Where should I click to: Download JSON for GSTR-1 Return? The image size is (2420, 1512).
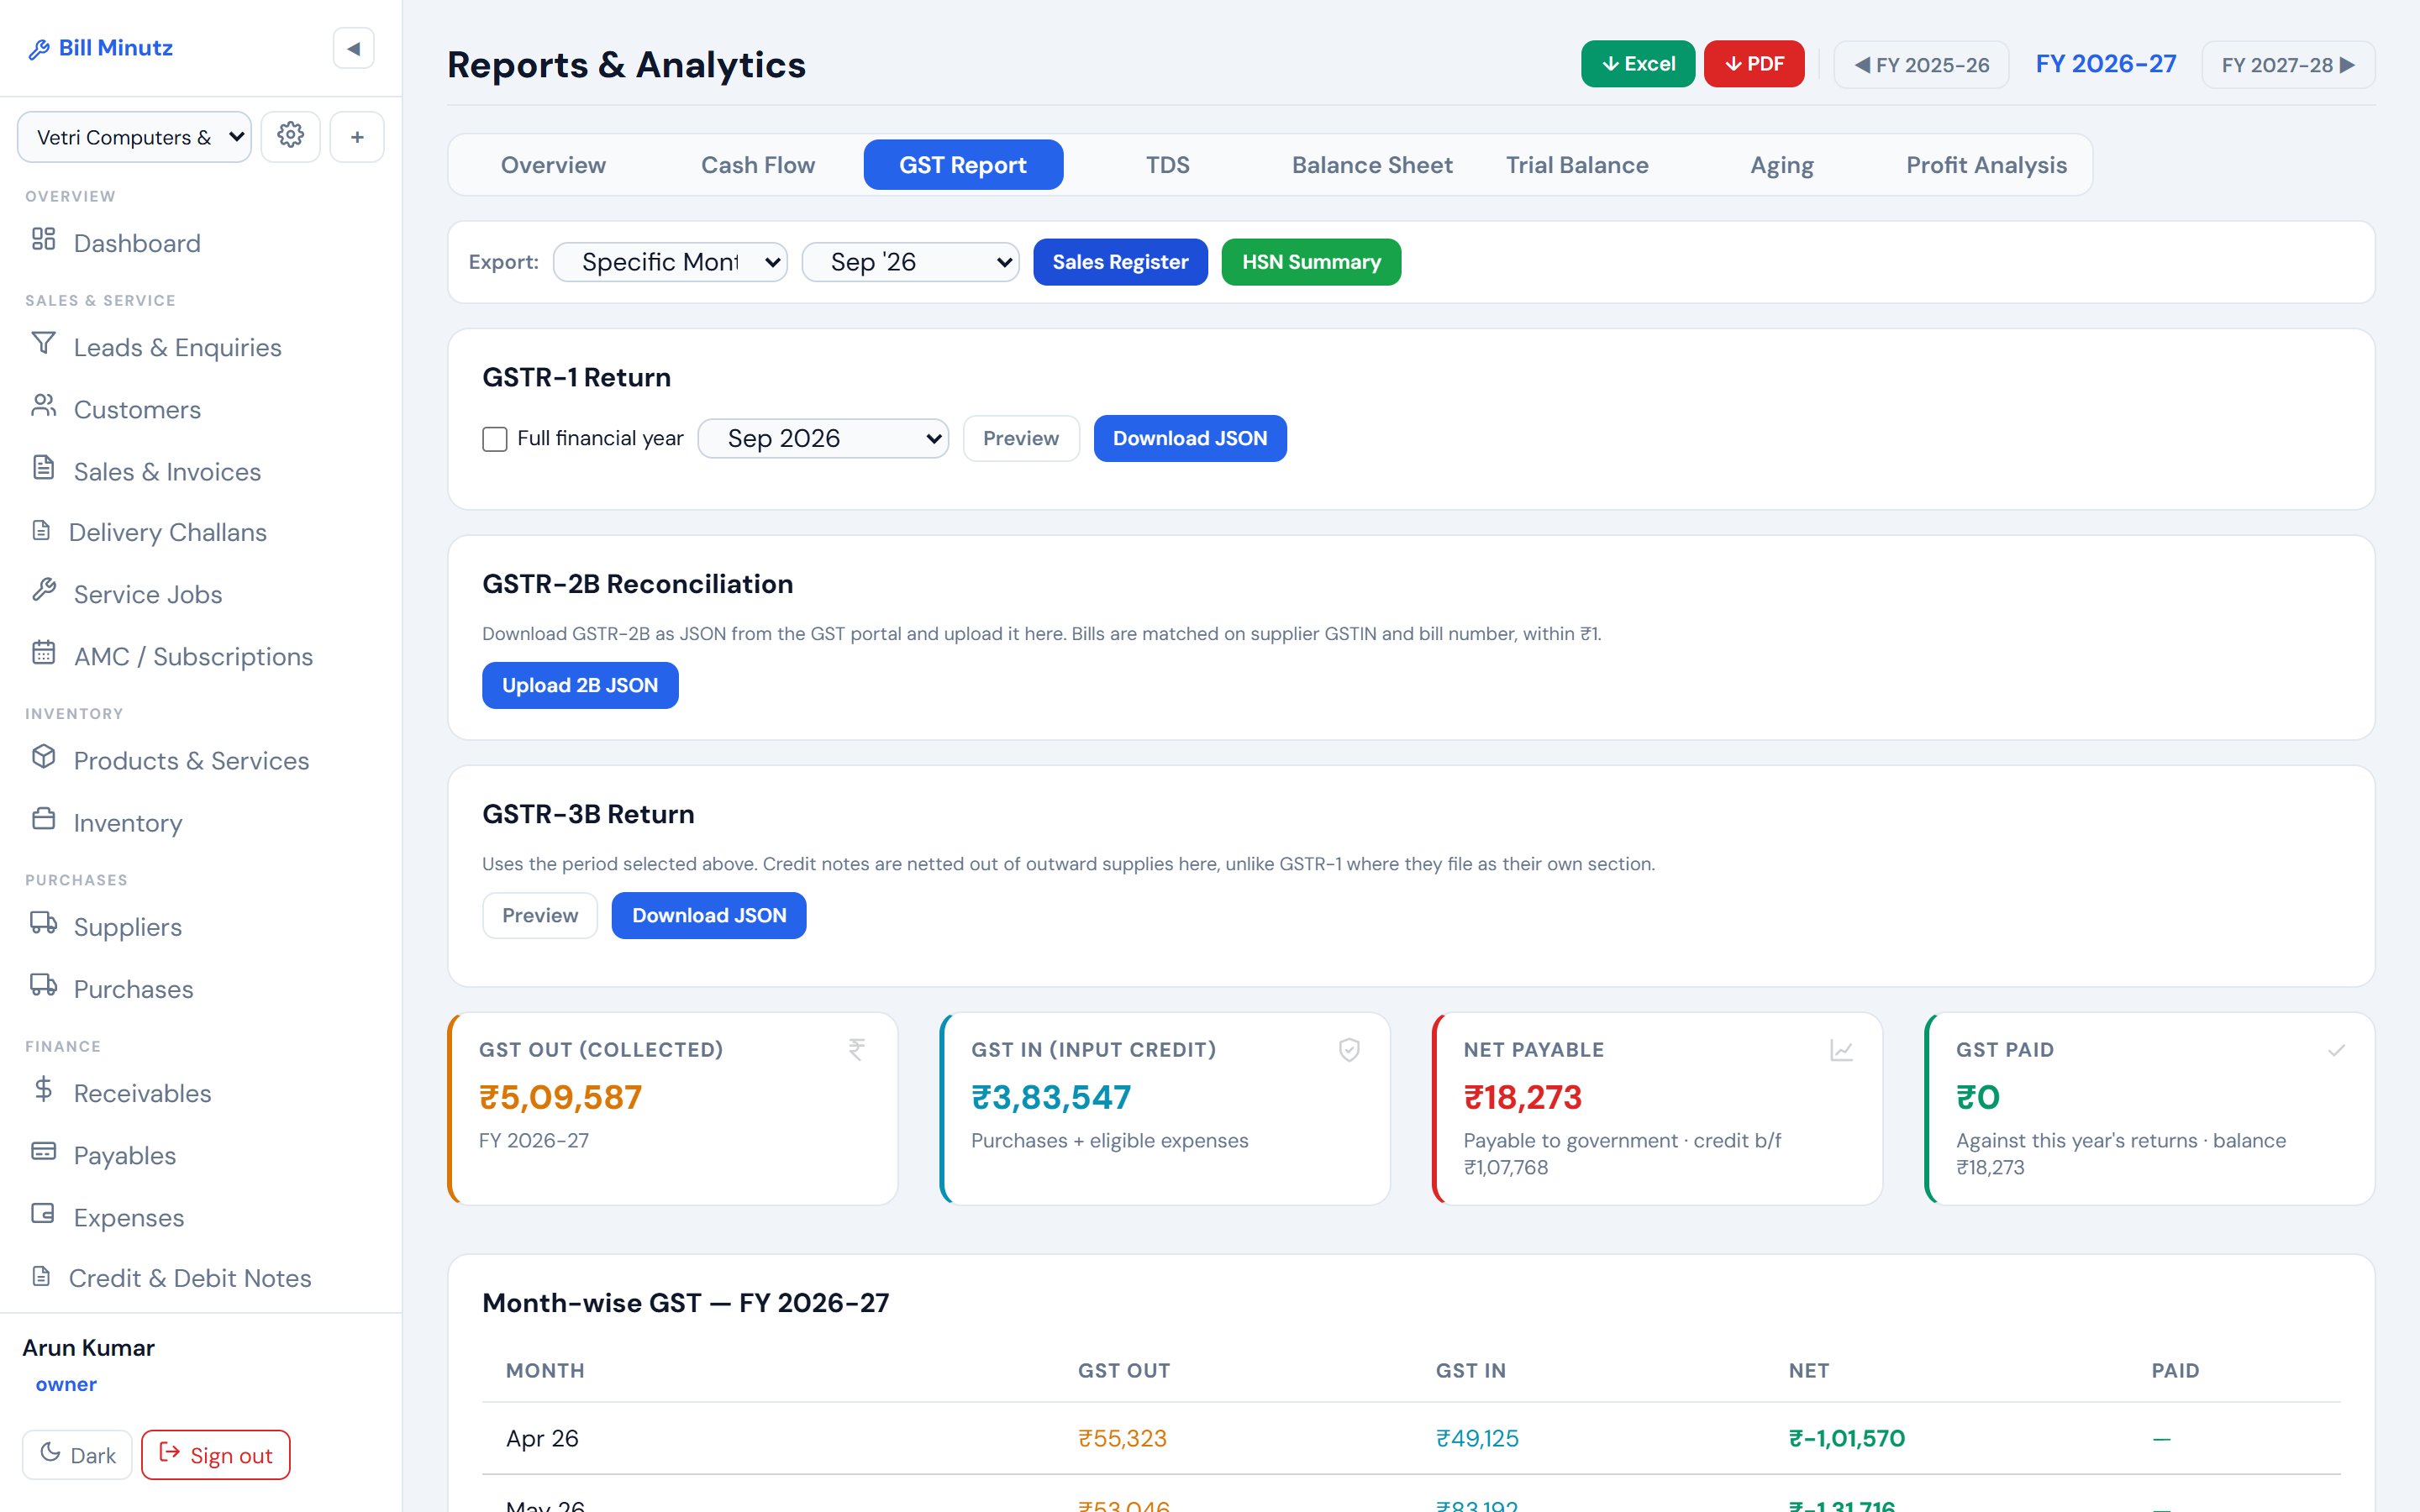[1190, 438]
